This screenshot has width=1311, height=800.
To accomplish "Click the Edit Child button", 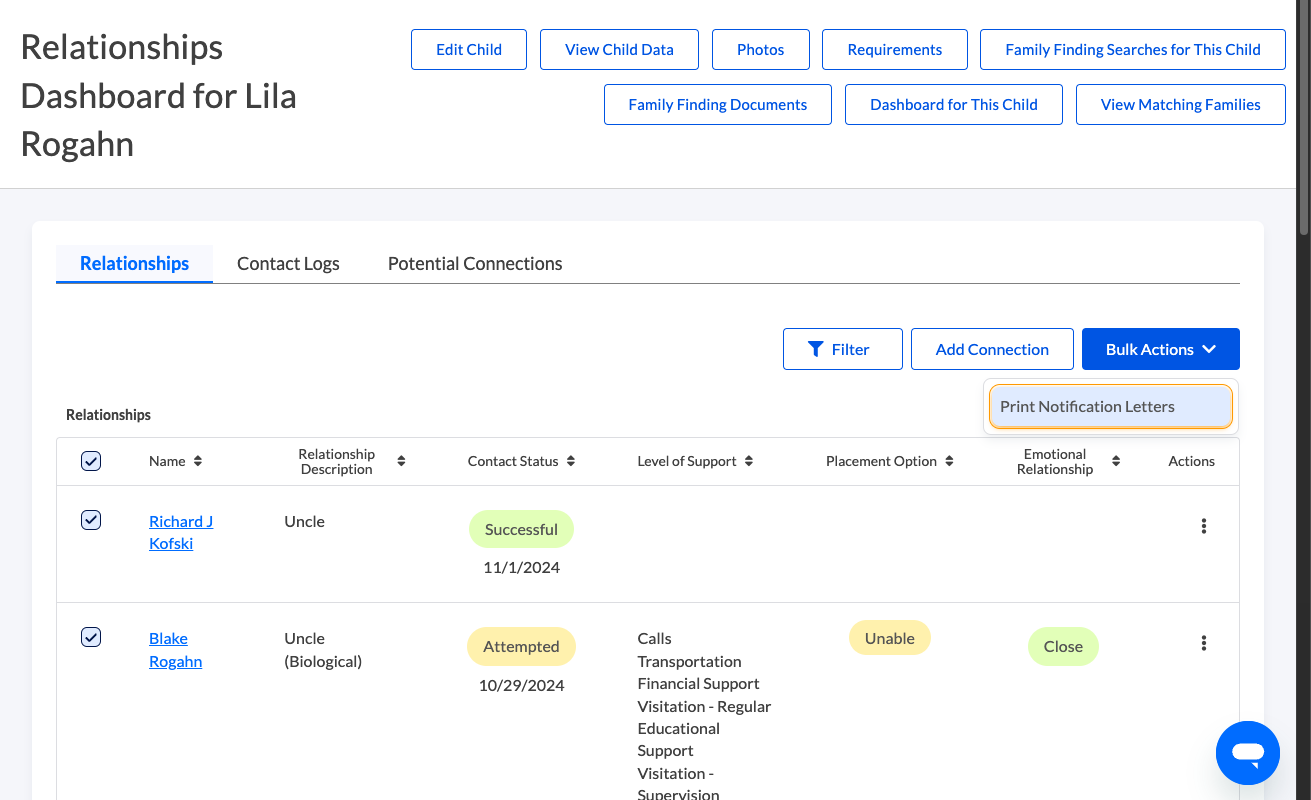I will (x=469, y=49).
